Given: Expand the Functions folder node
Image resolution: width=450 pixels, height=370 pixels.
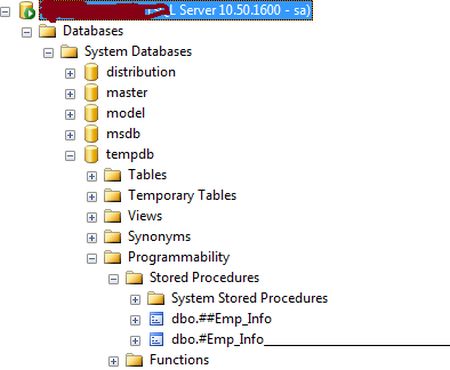Looking at the screenshot, I should pyautogui.click(x=113, y=361).
